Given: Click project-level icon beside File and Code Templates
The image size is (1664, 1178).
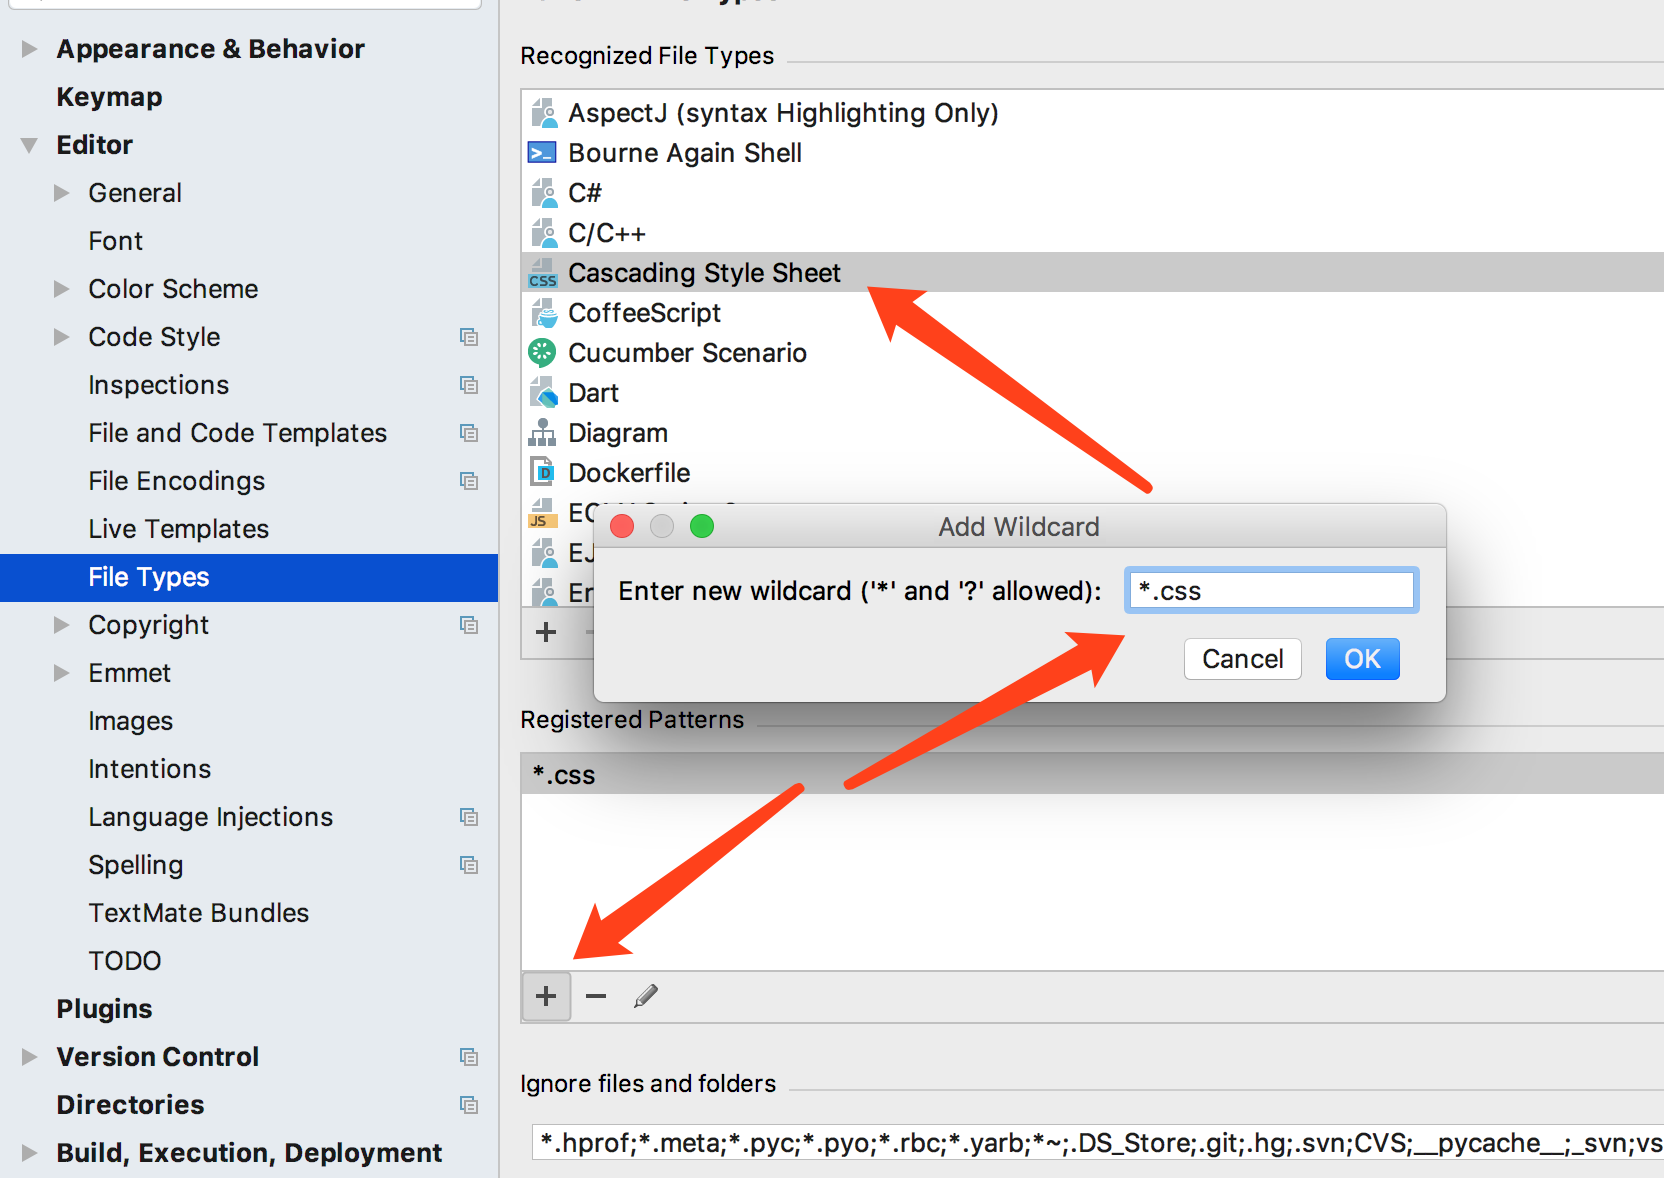Looking at the screenshot, I should [x=469, y=433].
